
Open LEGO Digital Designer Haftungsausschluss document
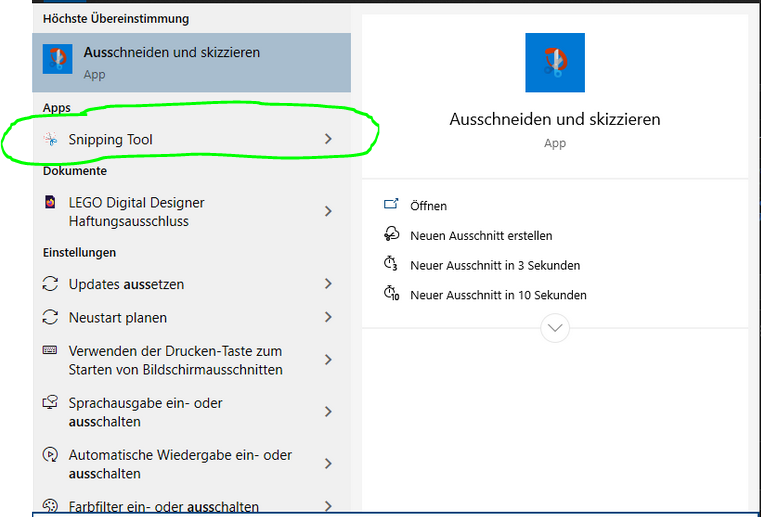point(191,212)
